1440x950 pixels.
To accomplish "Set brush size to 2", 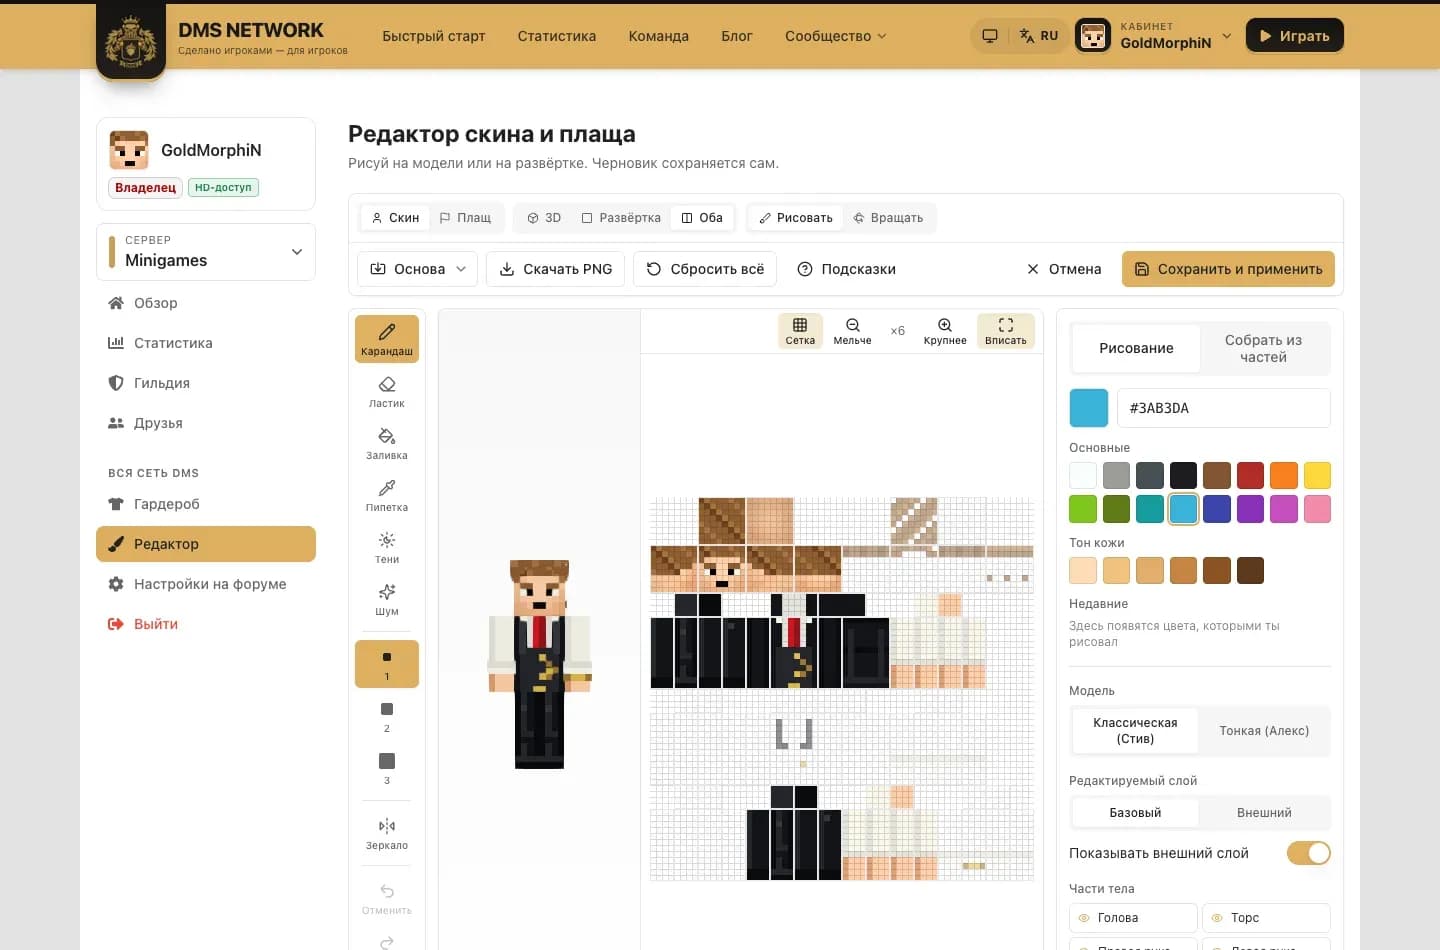I will point(387,716).
